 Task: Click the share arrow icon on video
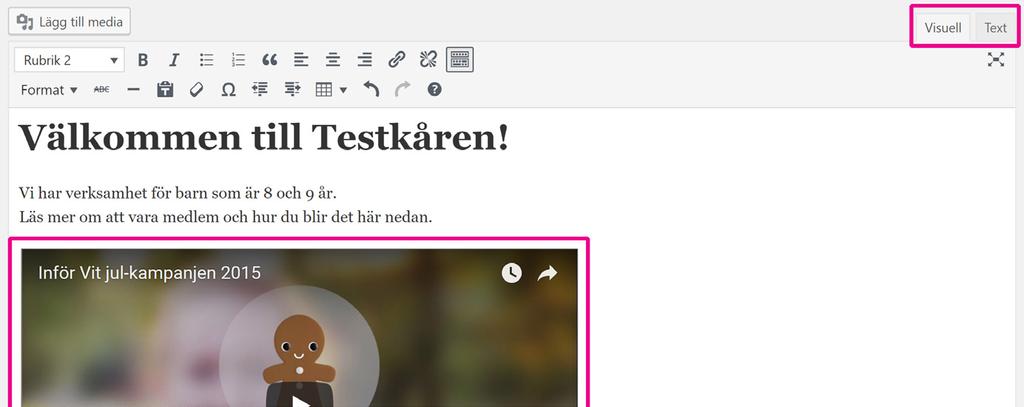point(547,273)
